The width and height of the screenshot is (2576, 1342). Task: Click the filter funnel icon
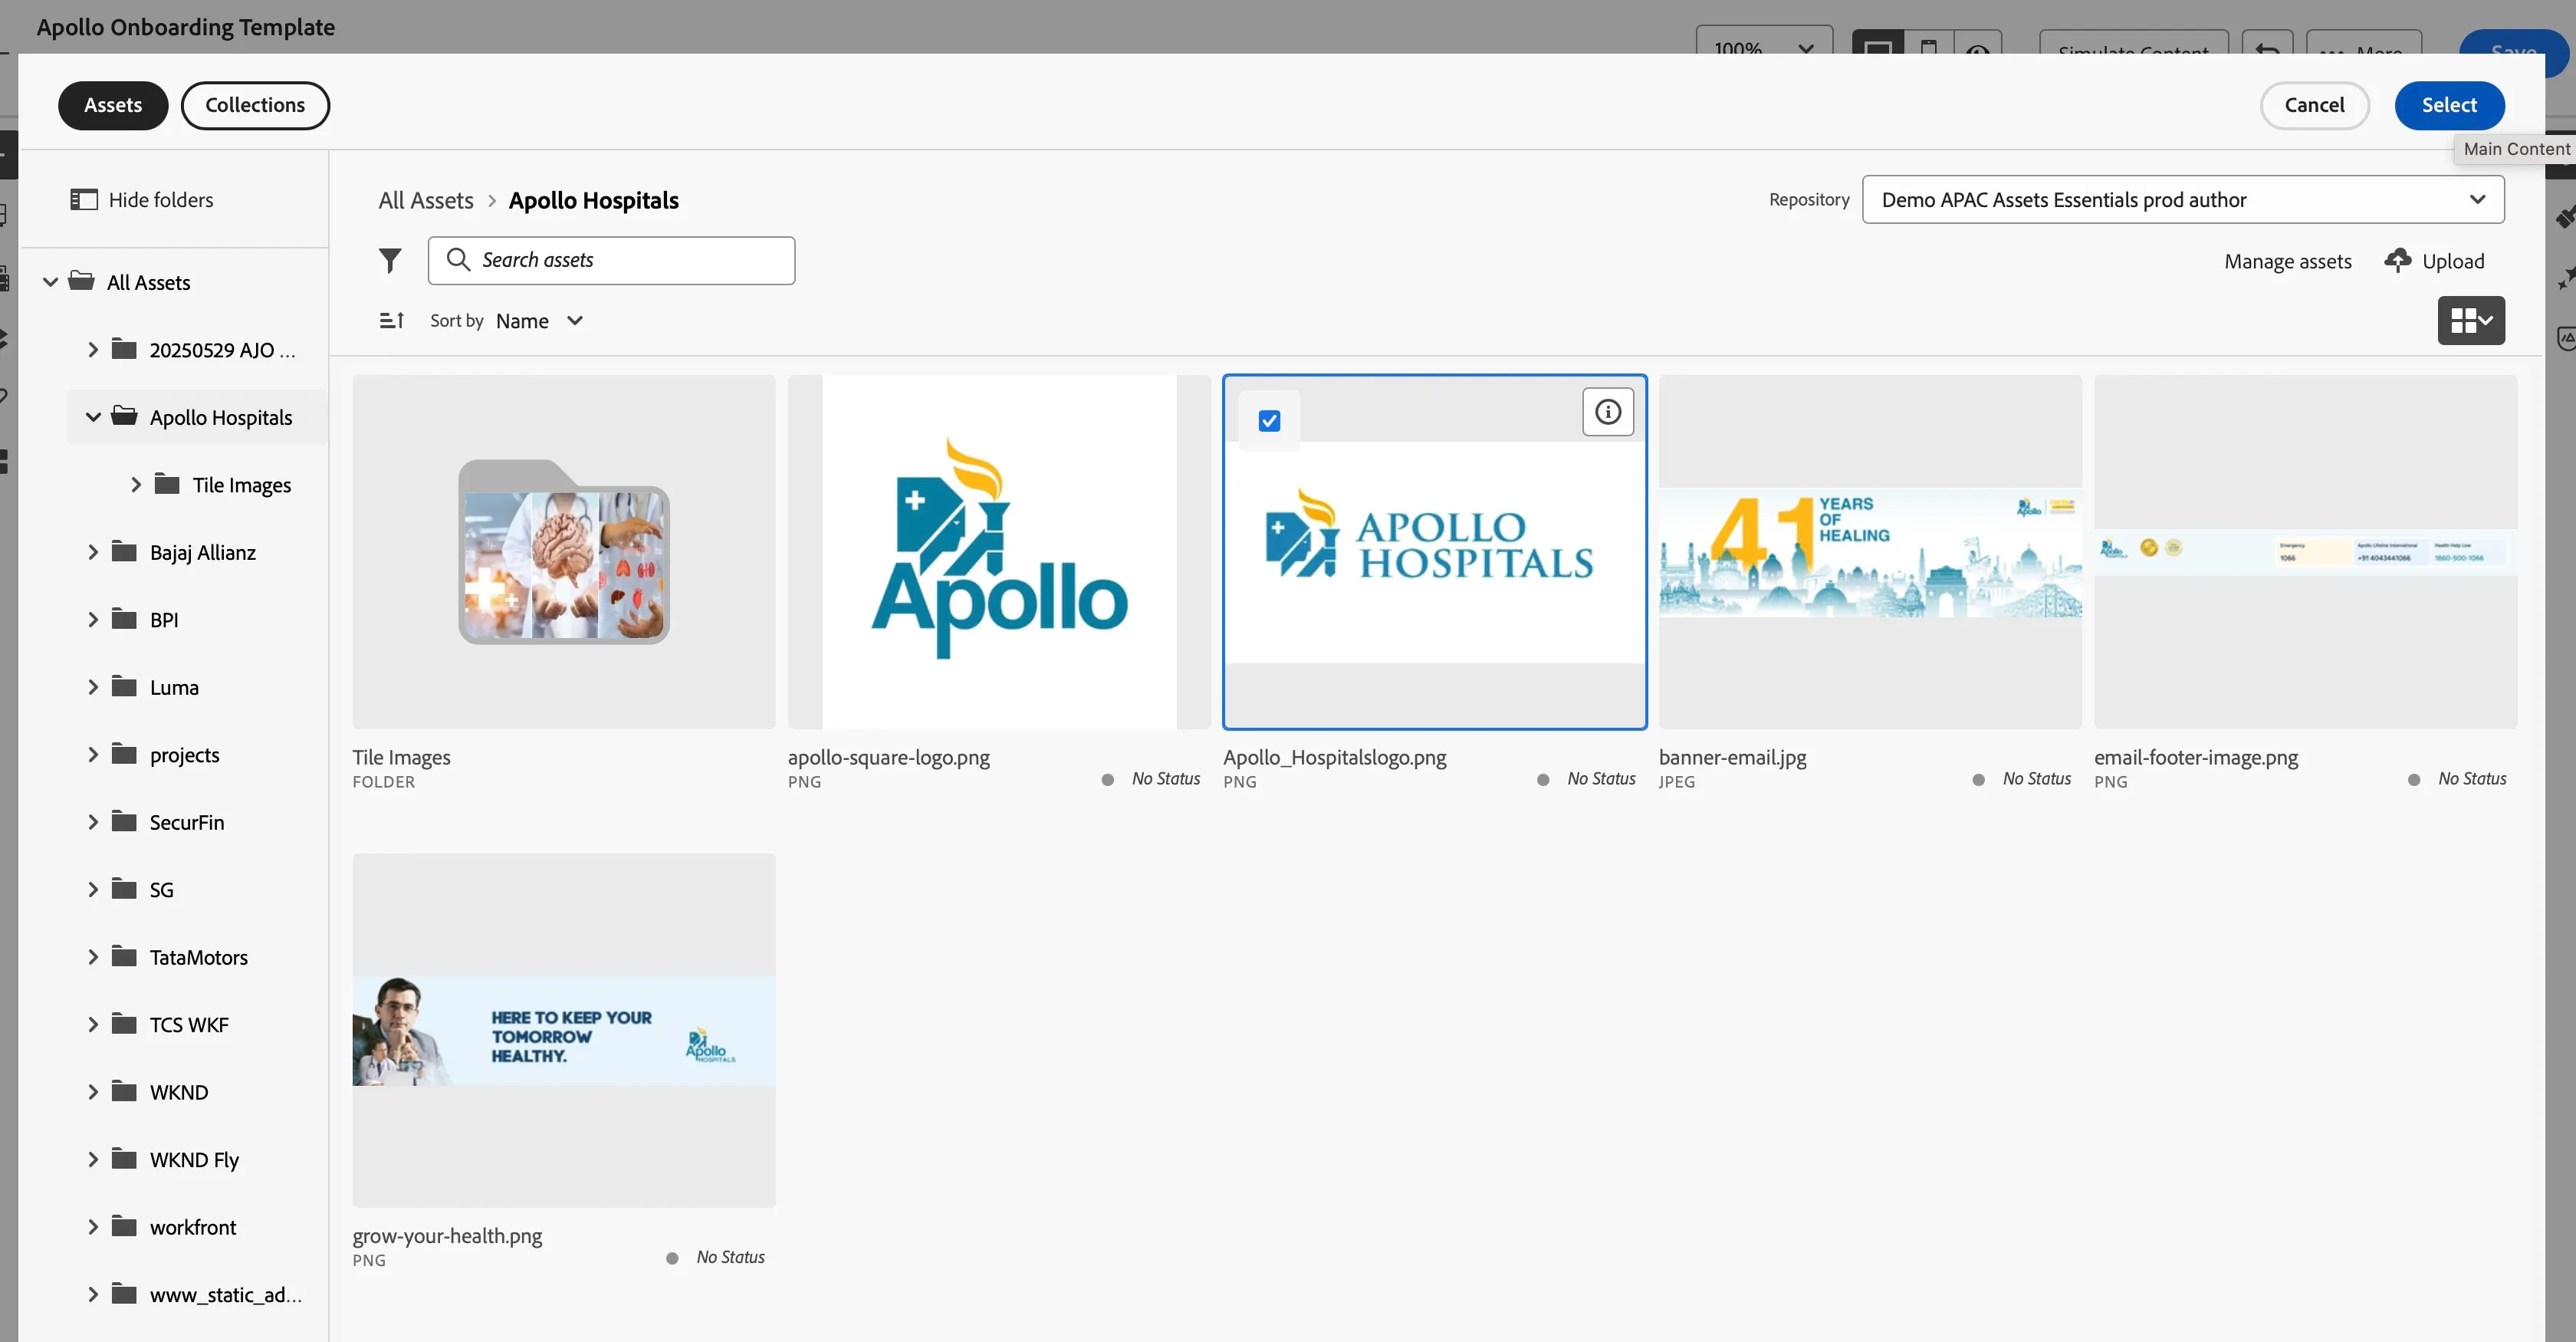point(390,260)
